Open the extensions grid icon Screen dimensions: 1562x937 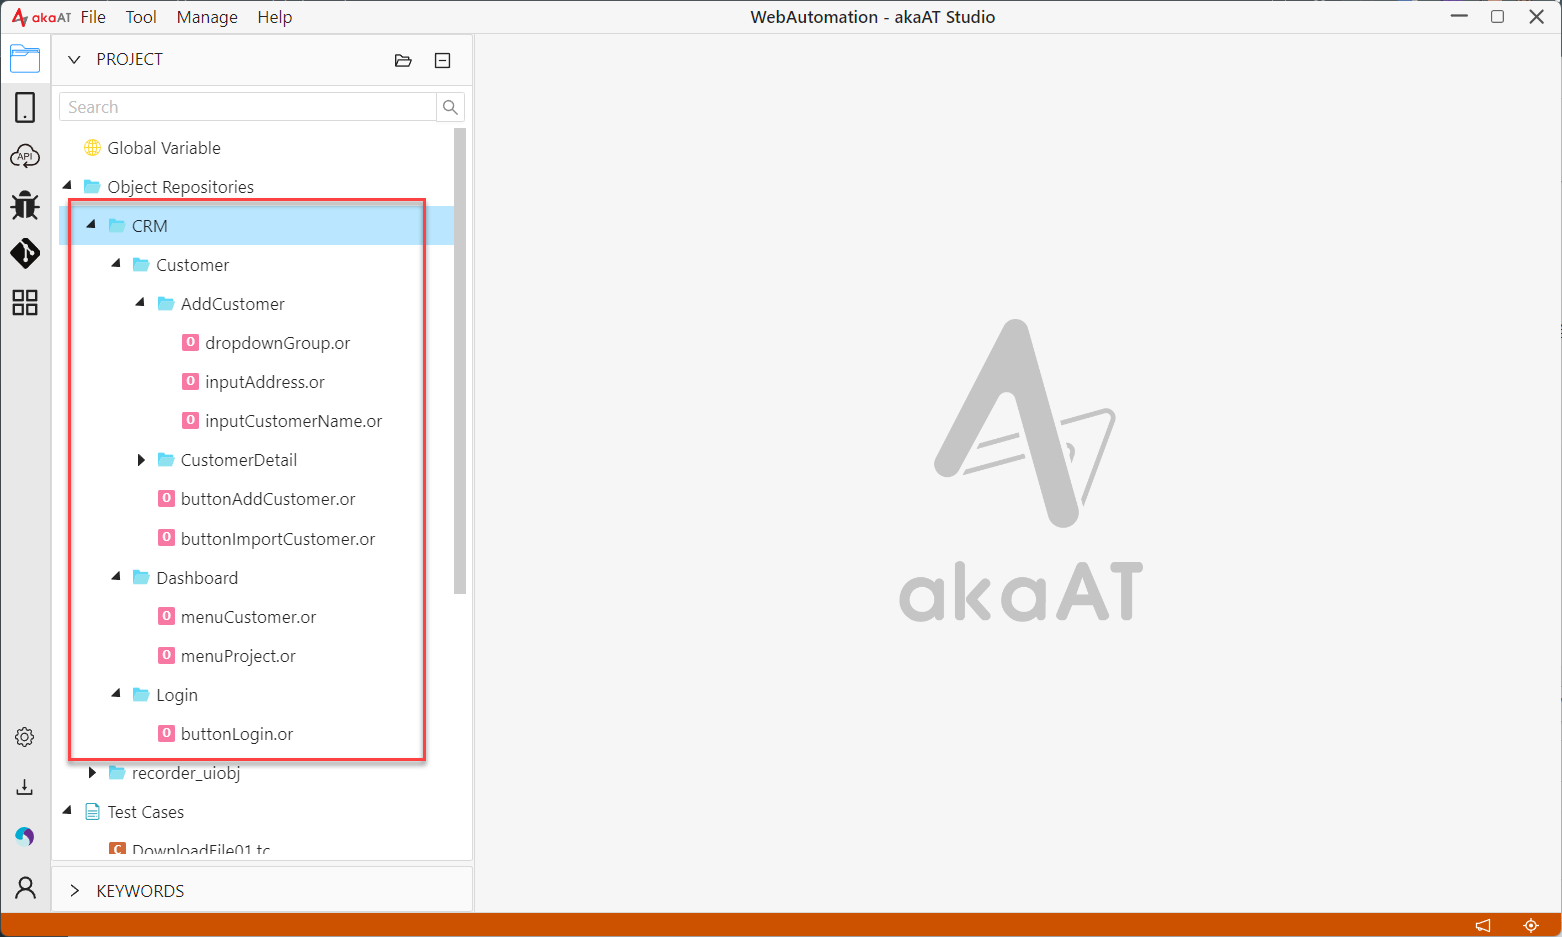click(x=25, y=302)
